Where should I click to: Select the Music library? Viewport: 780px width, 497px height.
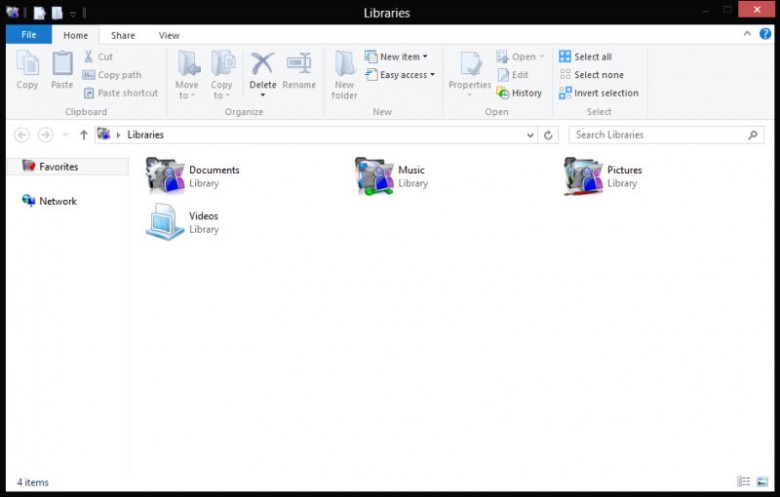391,176
